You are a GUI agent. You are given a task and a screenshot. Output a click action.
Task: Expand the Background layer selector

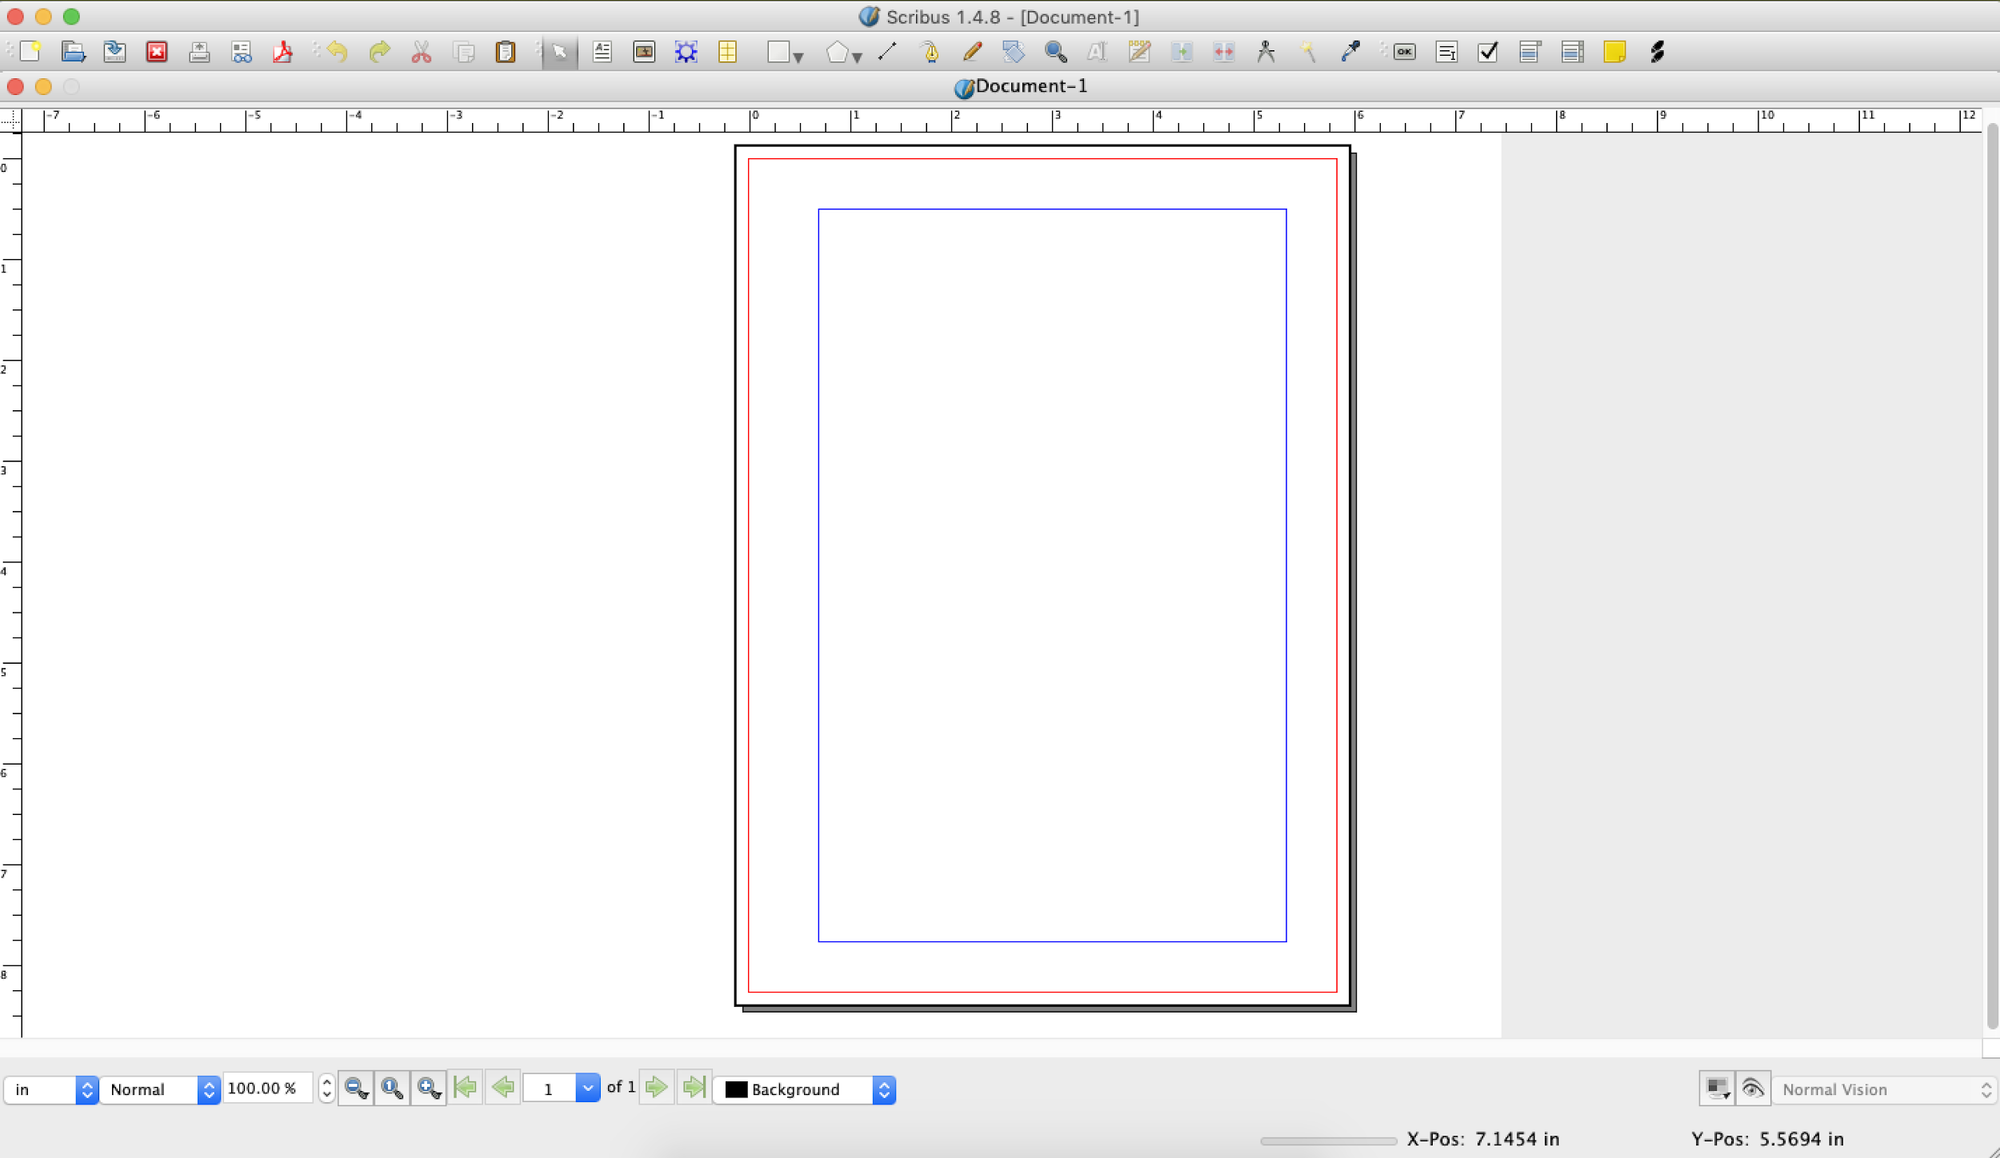[884, 1089]
